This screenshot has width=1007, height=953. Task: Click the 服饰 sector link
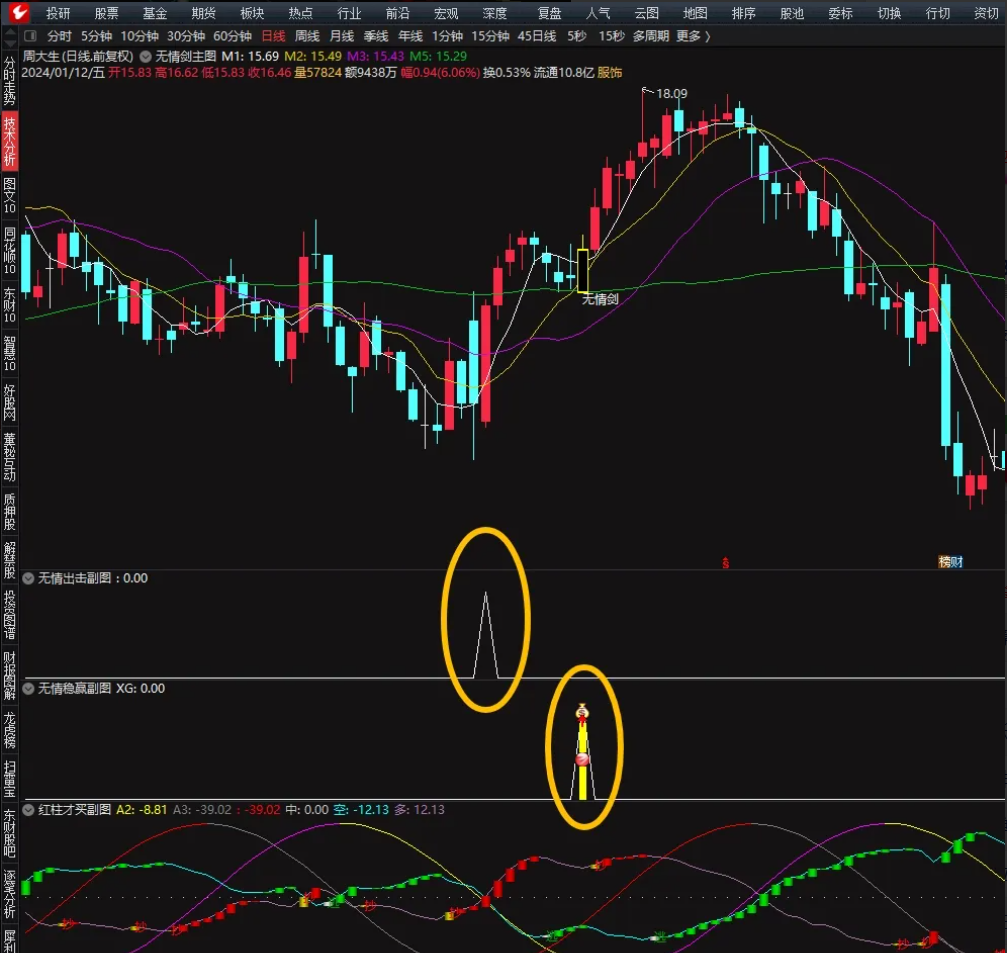click(x=609, y=72)
